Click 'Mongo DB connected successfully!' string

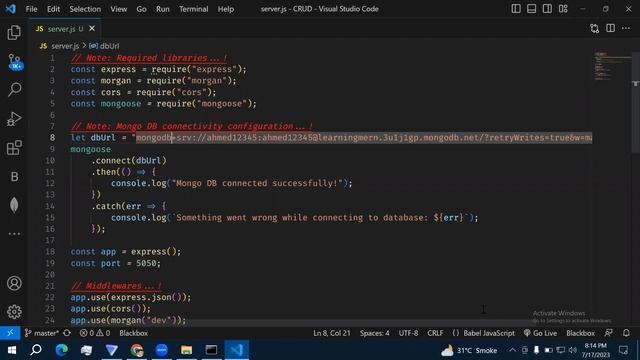click(257, 183)
